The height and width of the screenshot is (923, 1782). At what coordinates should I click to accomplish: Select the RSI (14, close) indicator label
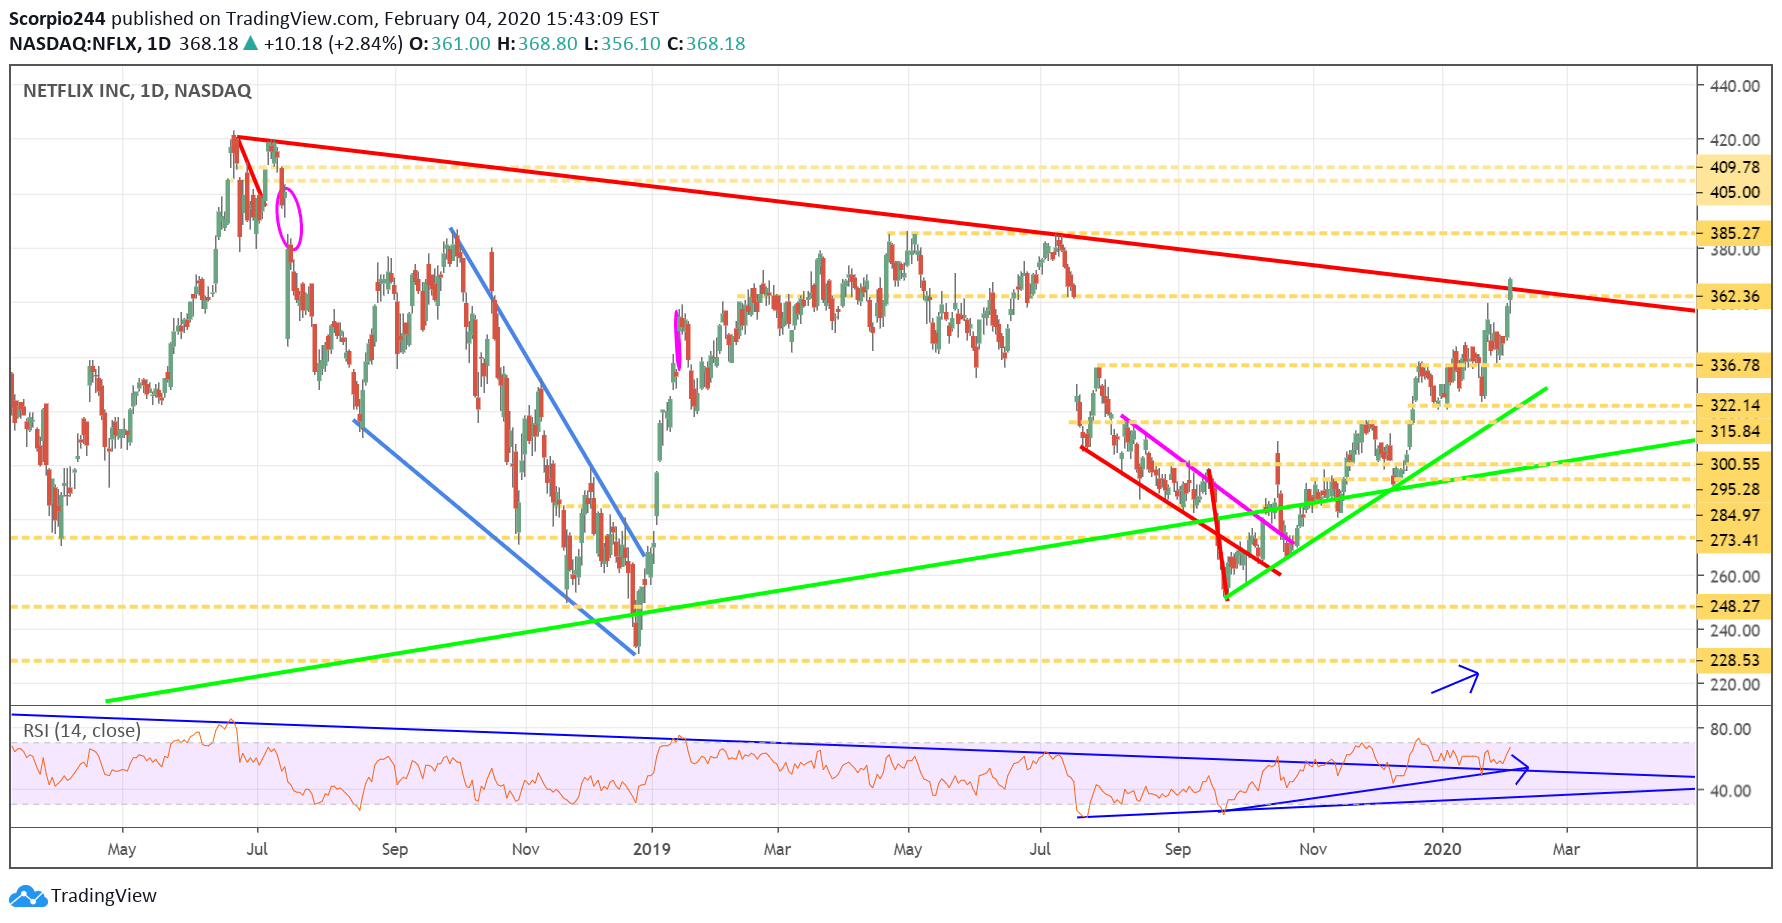(x=82, y=731)
